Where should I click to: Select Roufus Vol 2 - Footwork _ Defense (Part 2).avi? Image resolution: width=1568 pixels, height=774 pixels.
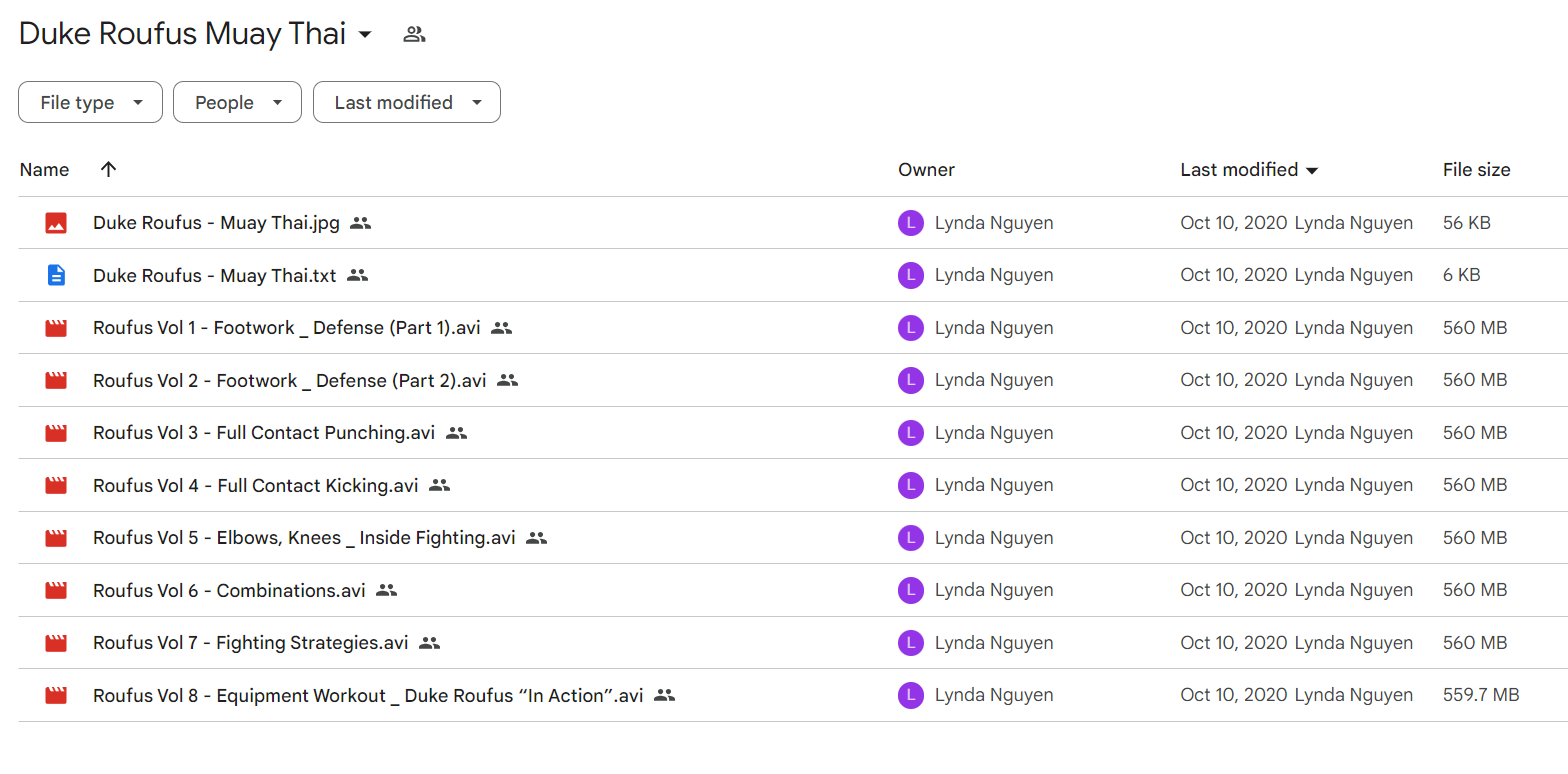[x=290, y=380]
